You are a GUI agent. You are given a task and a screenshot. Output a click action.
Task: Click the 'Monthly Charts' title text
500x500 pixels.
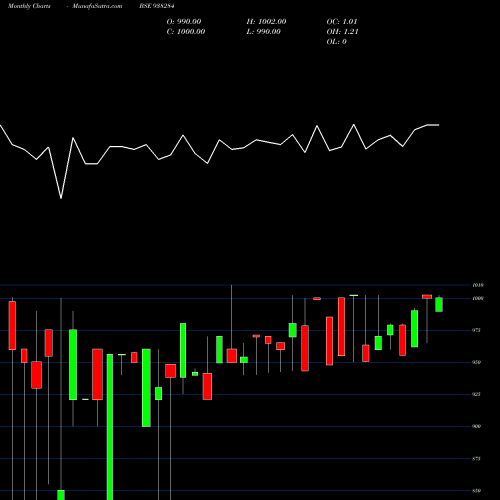(29, 6)
